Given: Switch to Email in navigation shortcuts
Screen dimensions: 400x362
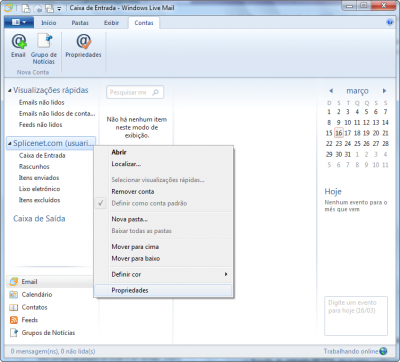Looking at the screenshot, I should click(x=50, y=282).
